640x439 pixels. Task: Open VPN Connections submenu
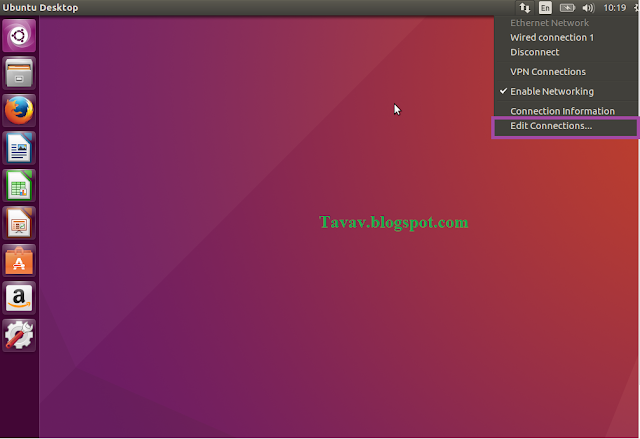(566, 72)
